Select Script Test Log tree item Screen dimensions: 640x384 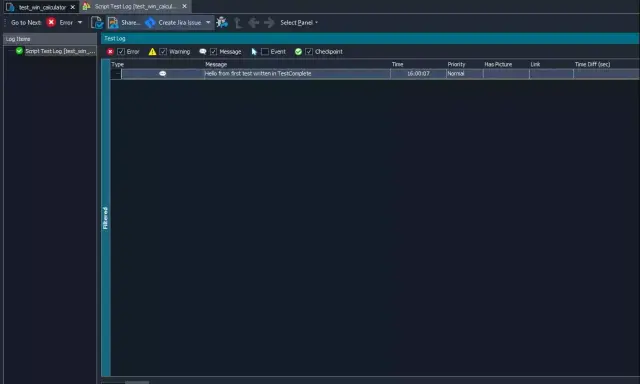(x=60, y=51)
